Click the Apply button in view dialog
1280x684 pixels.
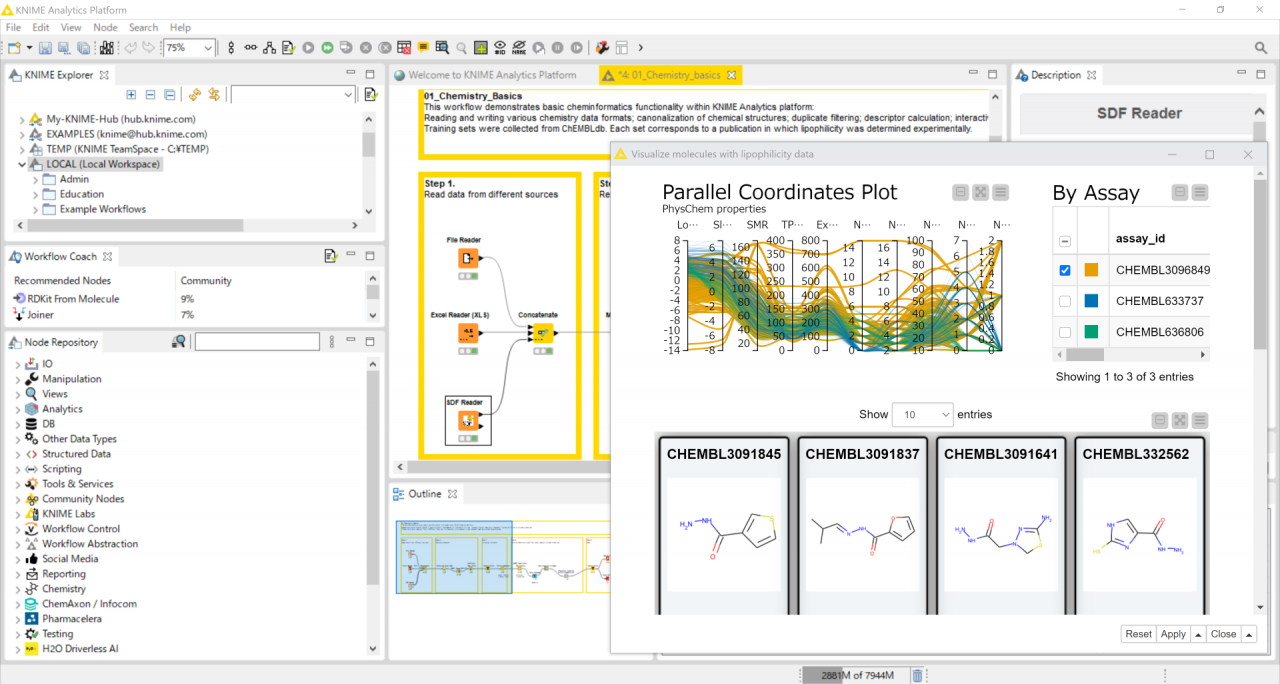click(1173, 634)
